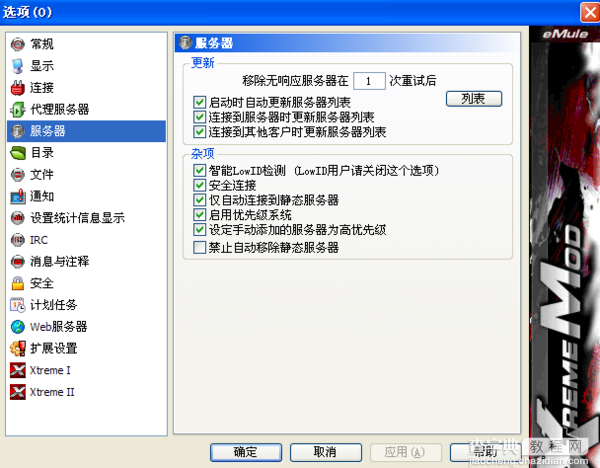Select the Xtreme I list entry
This screenshot has height=468, width=600.
(x=86, y=370)
